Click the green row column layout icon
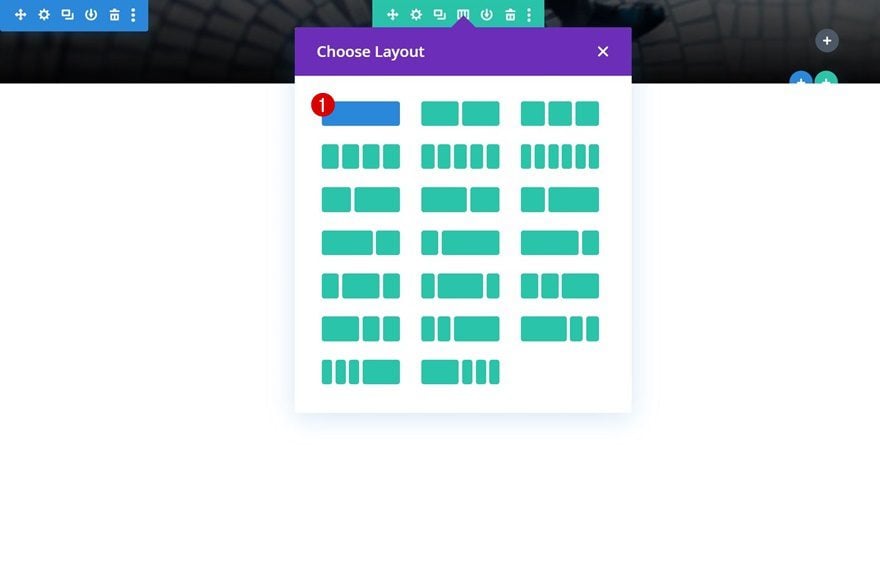 click(x=463, y=15)
